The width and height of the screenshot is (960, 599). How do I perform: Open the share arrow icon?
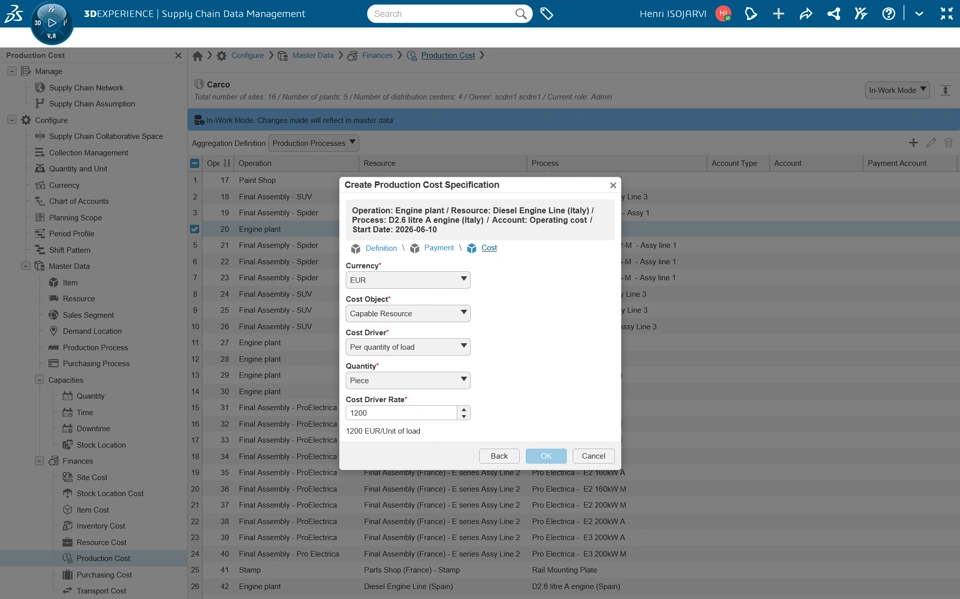point(806,13)
